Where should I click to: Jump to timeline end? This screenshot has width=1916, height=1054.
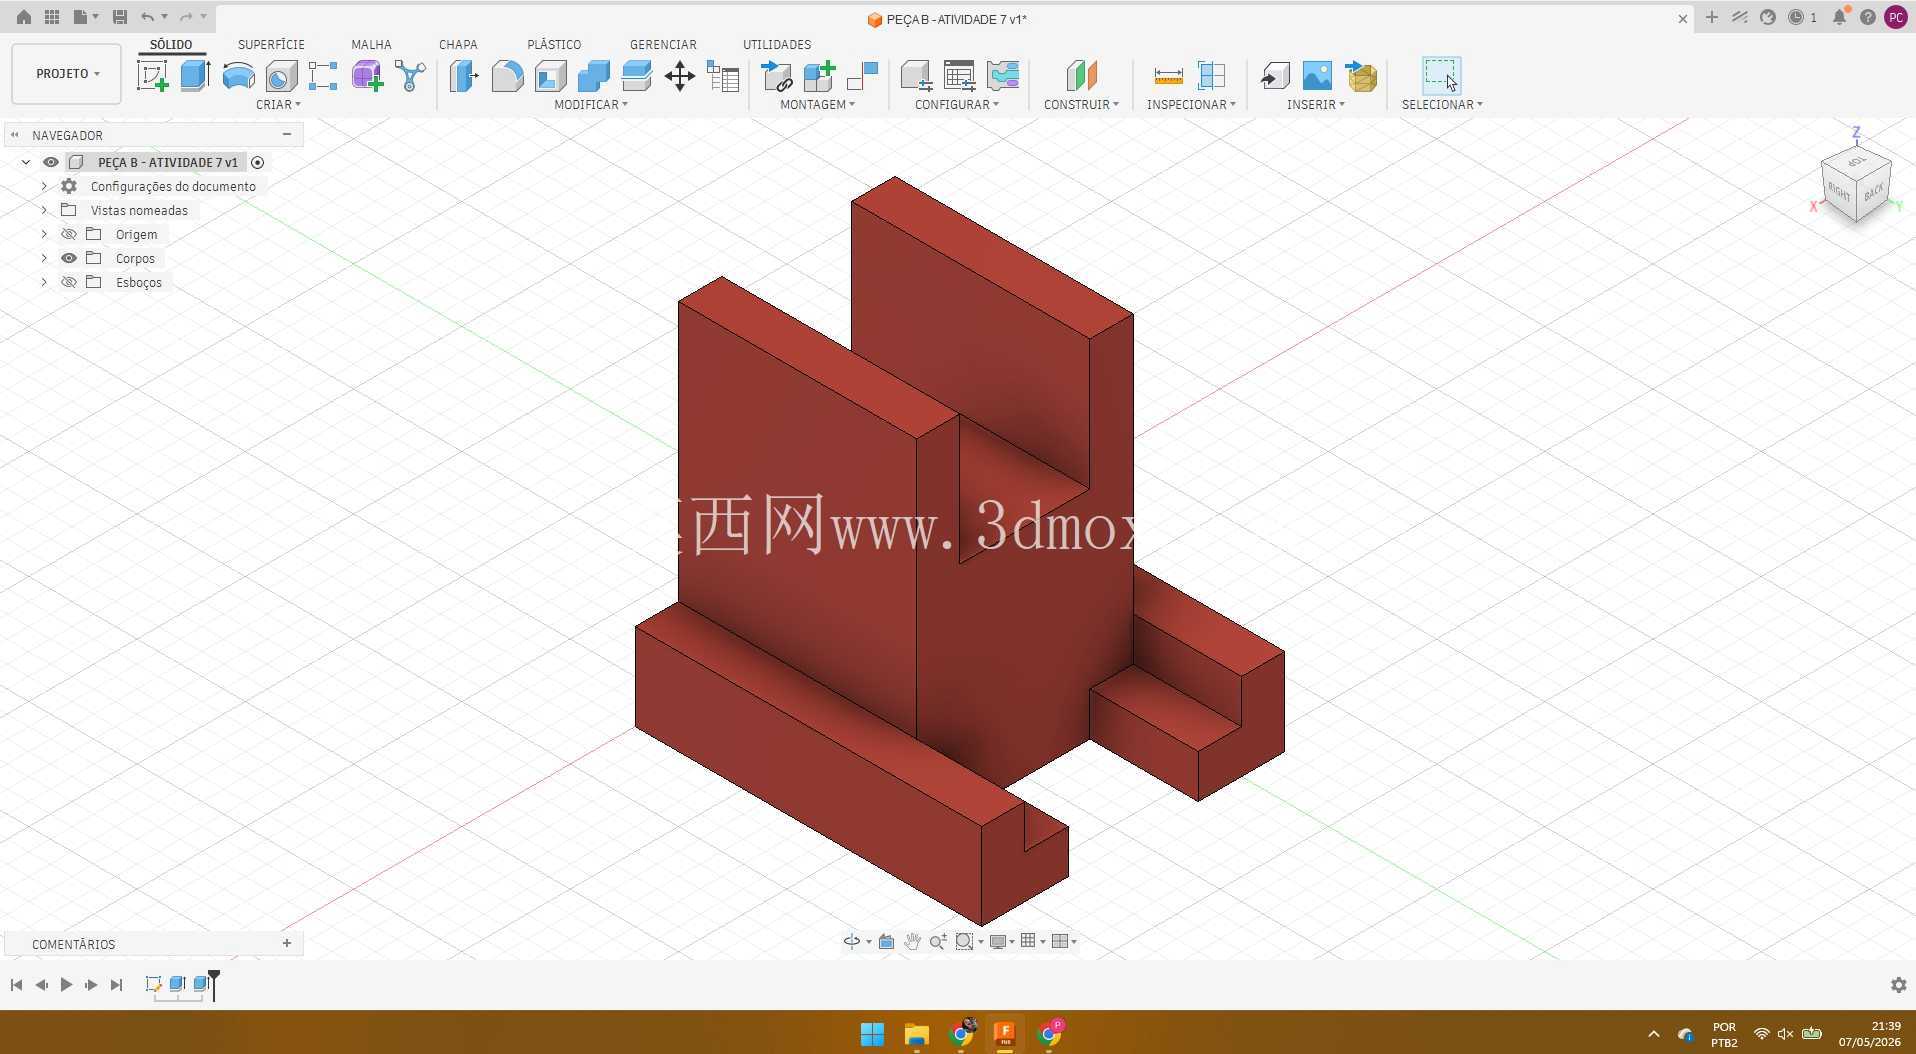click(x=116, y=985)
